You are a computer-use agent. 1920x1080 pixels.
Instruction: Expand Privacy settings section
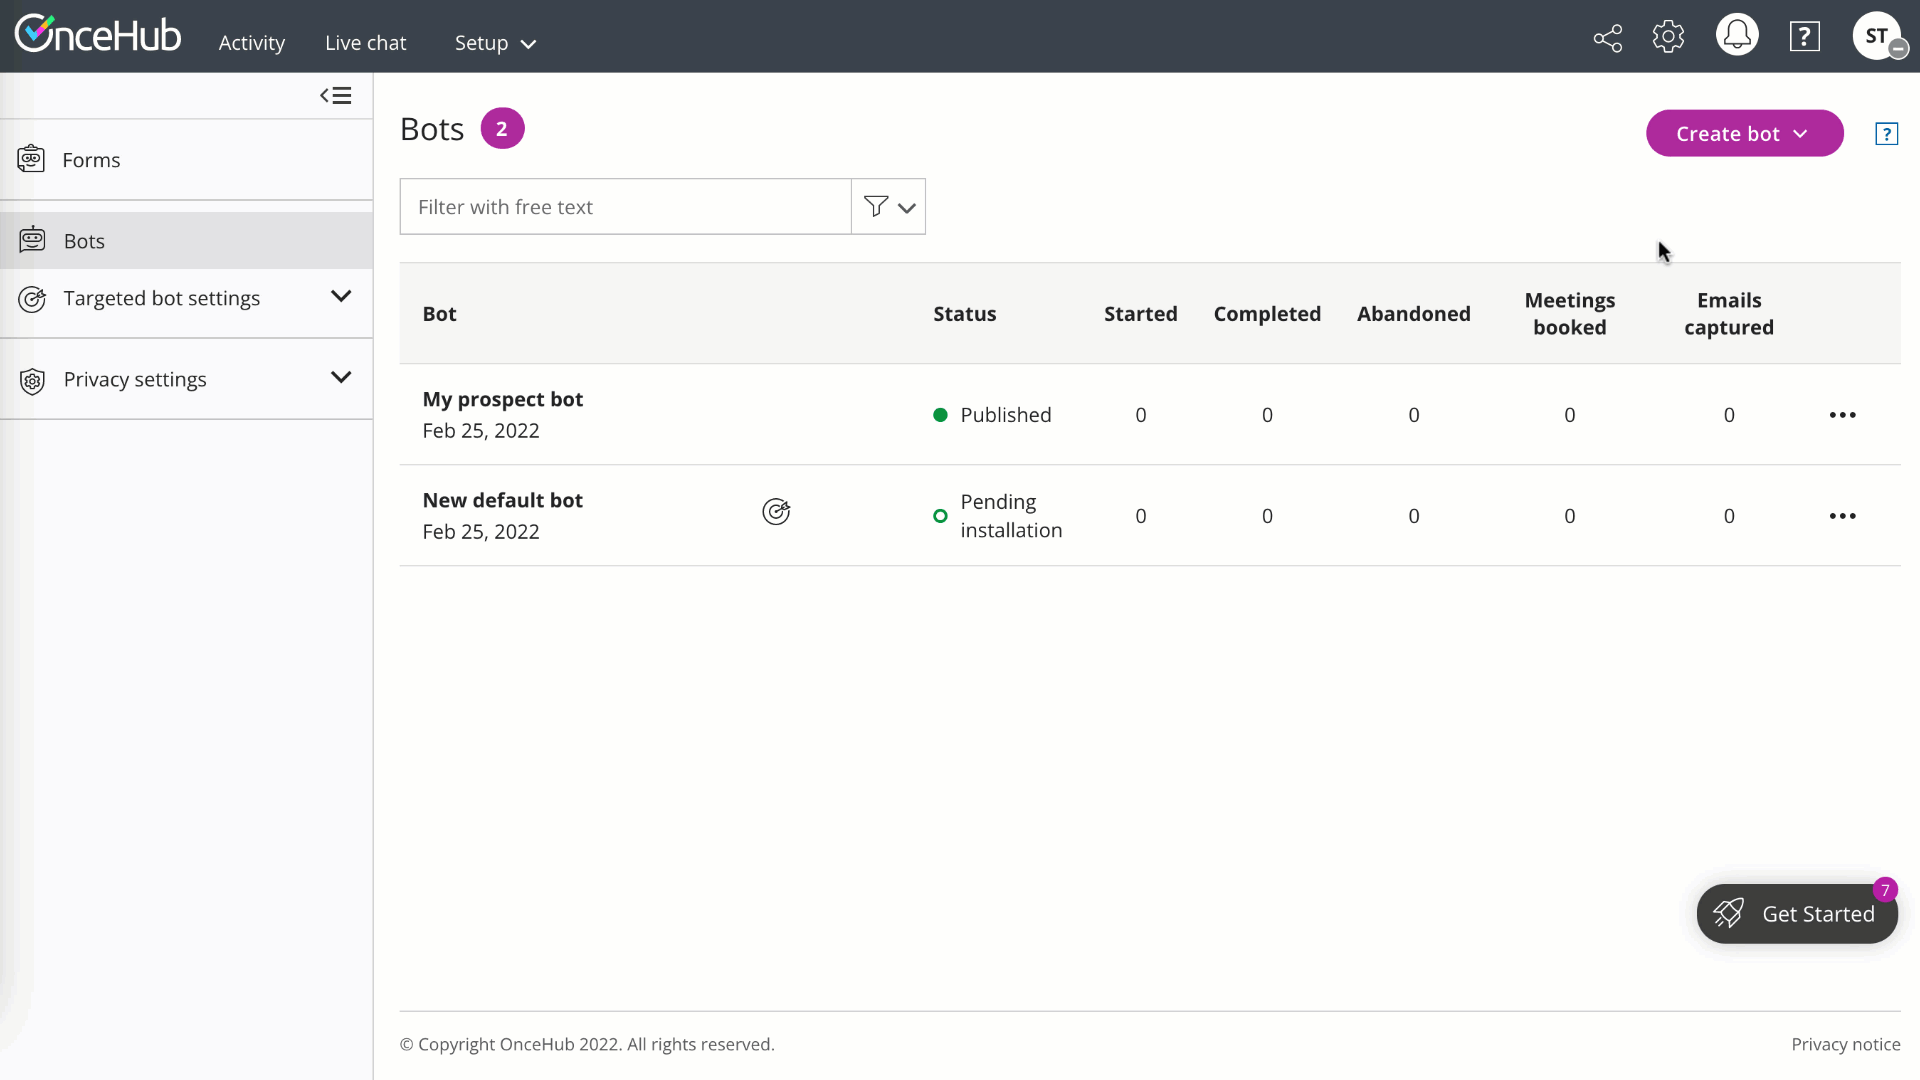[341, 378]
